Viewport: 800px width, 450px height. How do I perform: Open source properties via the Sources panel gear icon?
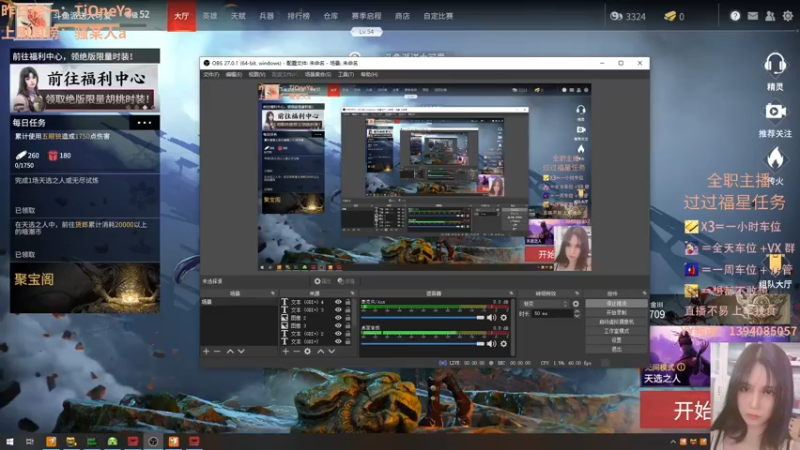tap(308, 352)
